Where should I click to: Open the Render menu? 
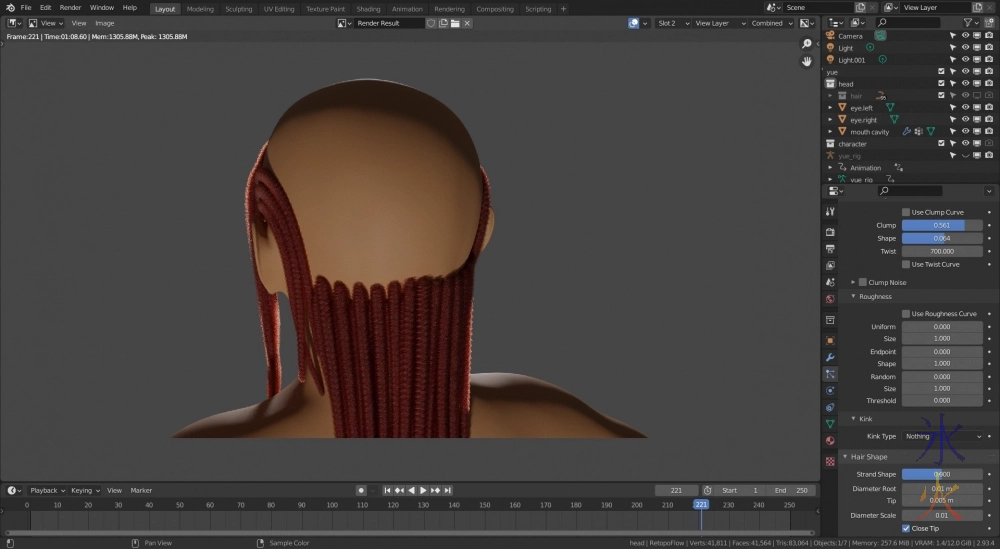pos(70,8)
